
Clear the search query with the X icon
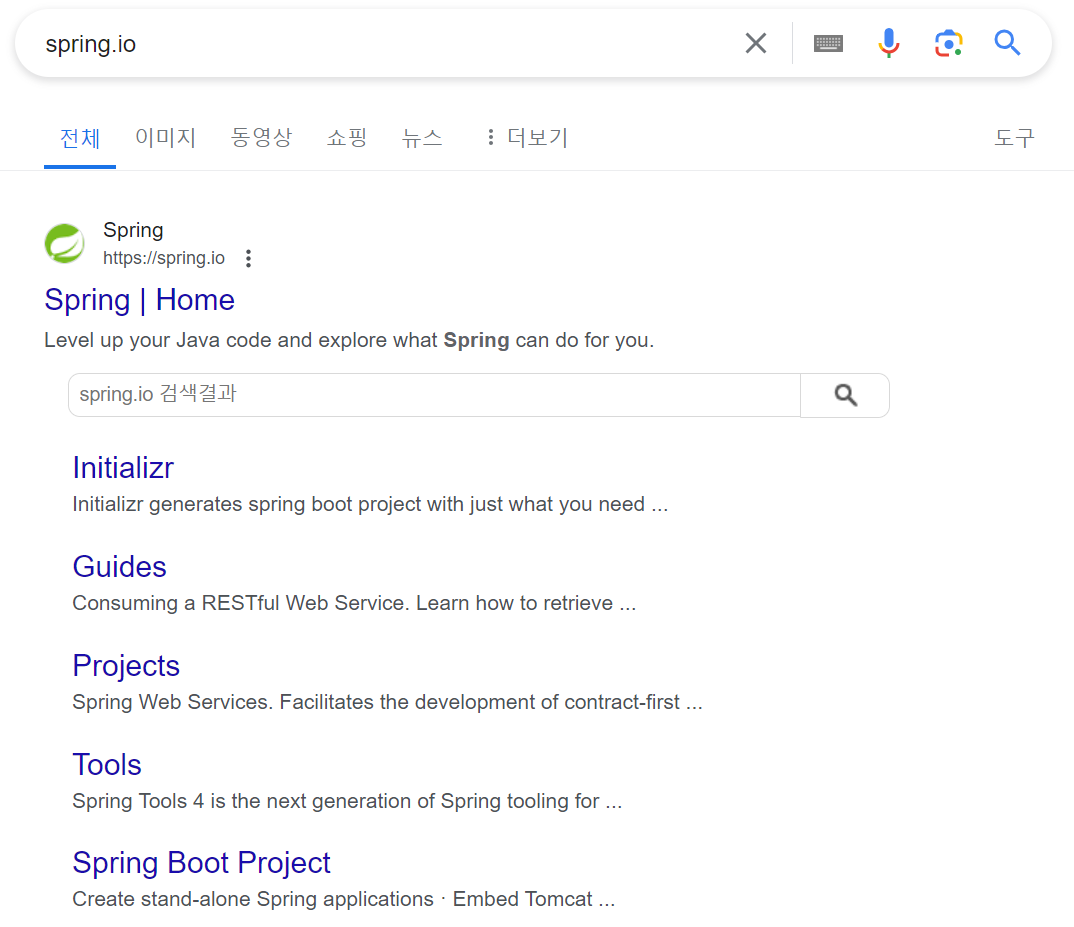(x=755, y=43)
